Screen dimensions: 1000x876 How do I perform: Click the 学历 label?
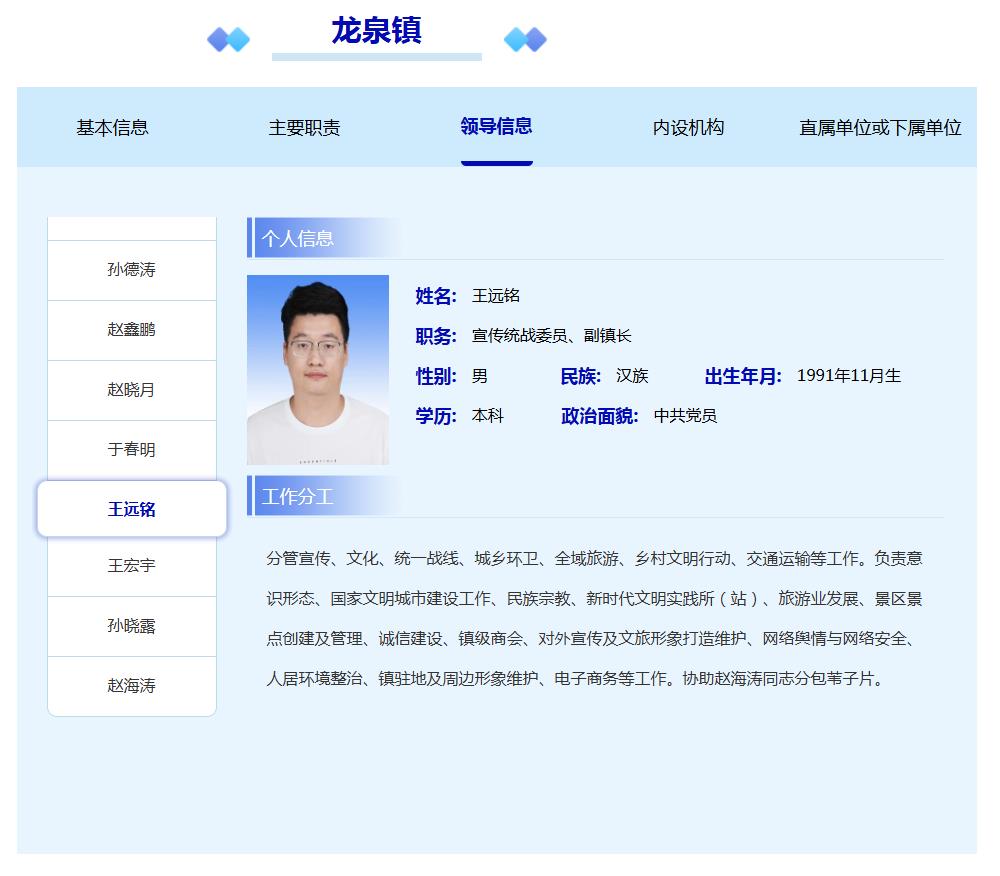436,416
